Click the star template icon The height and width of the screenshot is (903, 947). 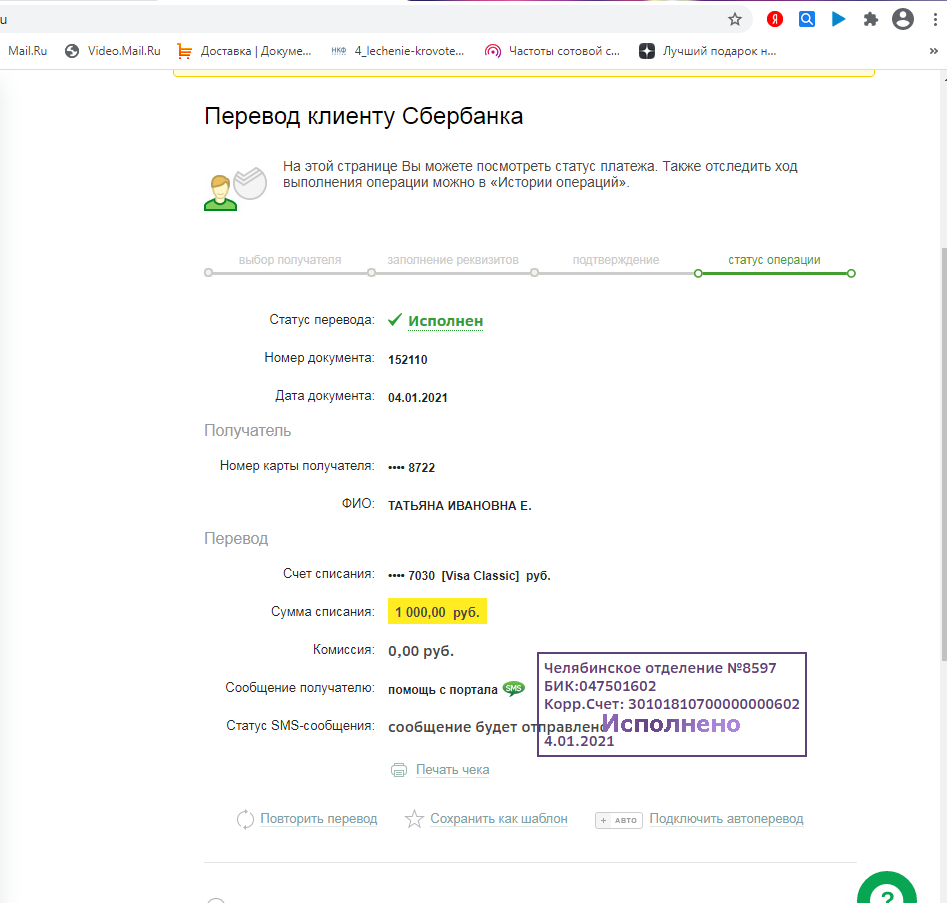(414, 819)
